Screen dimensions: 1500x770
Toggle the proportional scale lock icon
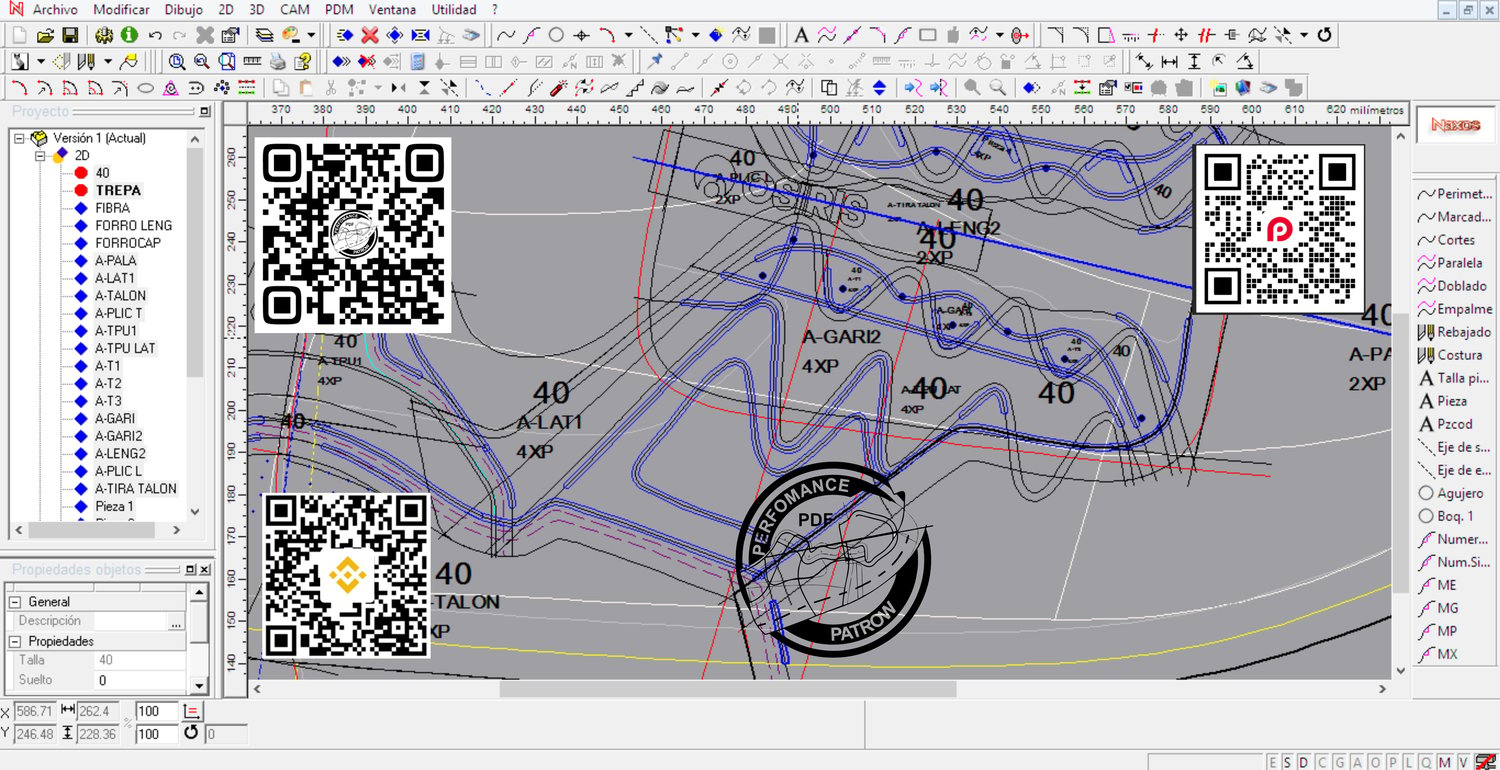[192, 711]
